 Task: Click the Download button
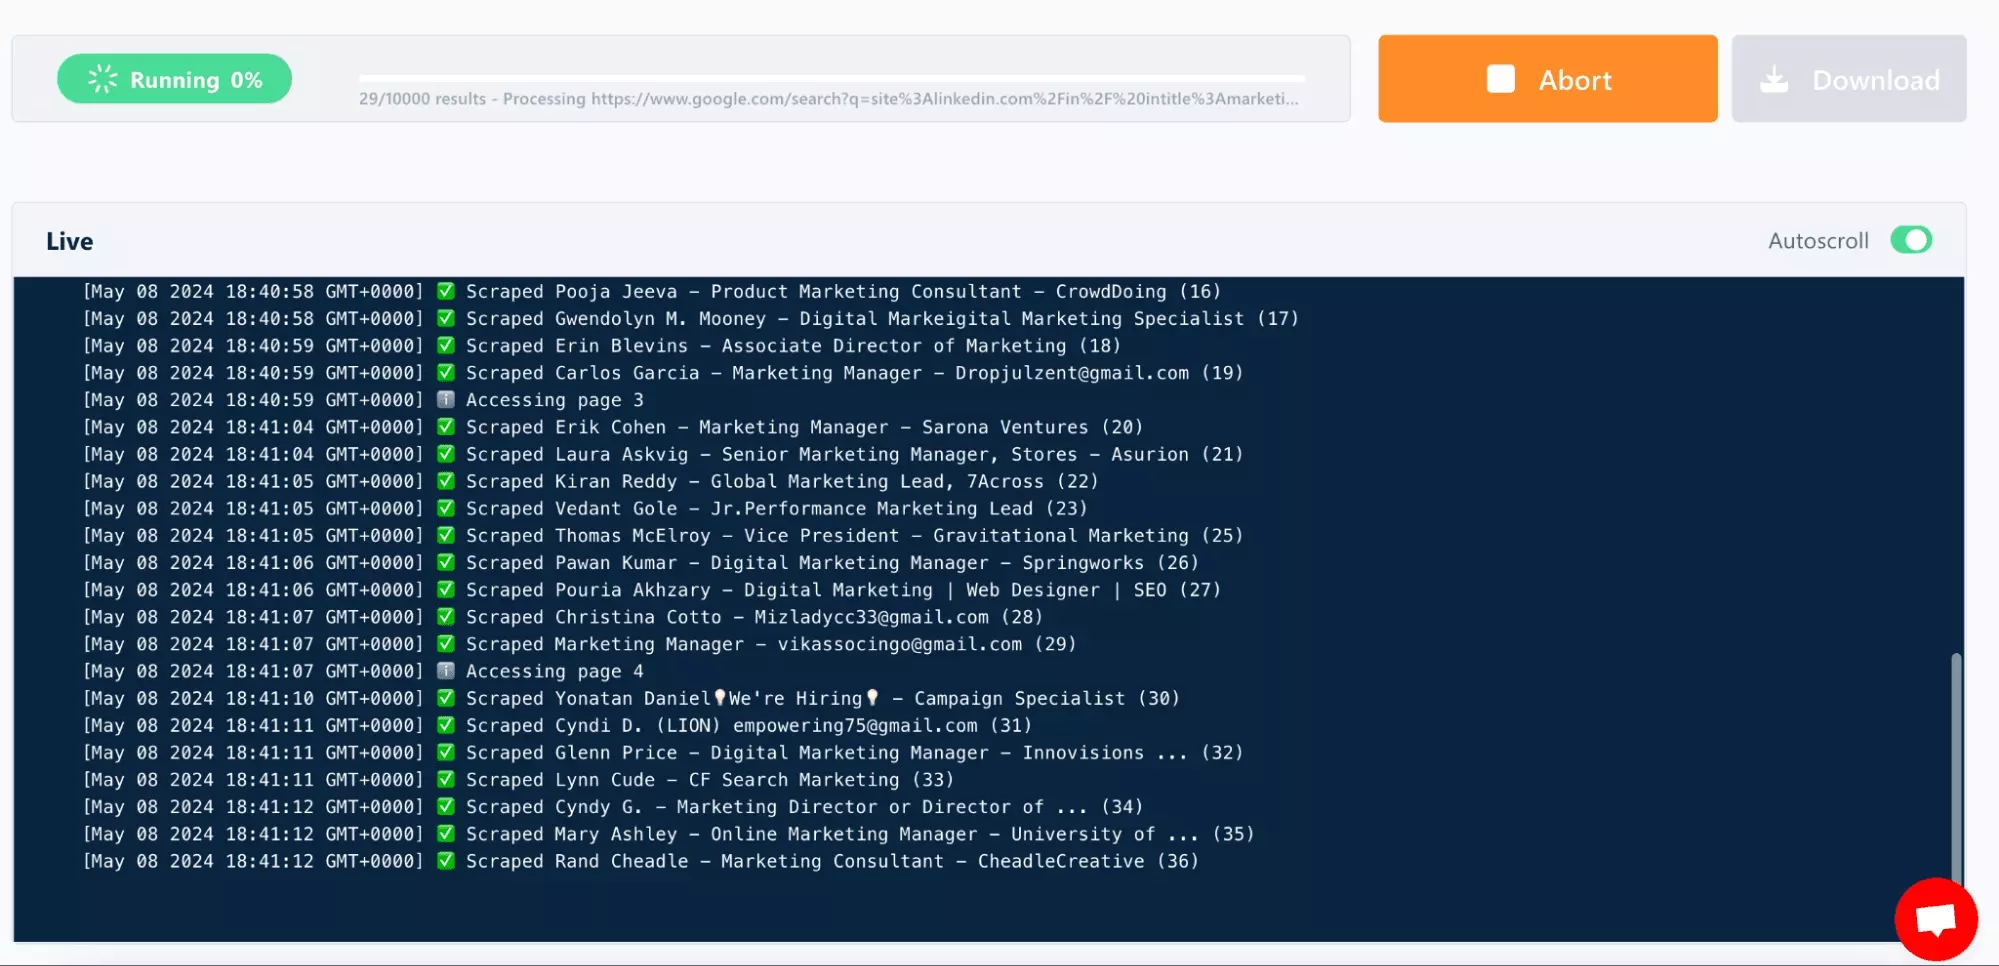1849,78
